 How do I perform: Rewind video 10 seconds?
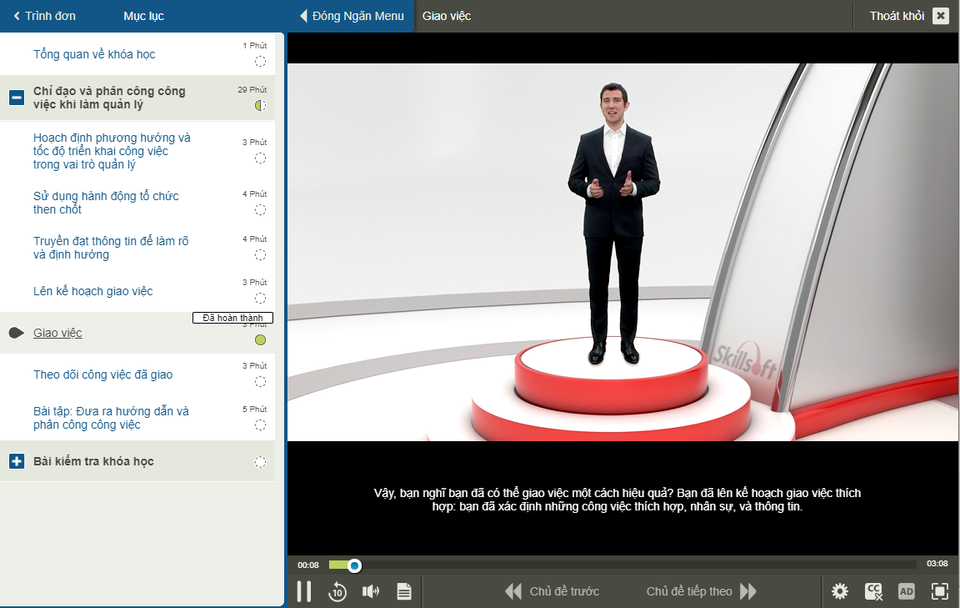[338, 591]
